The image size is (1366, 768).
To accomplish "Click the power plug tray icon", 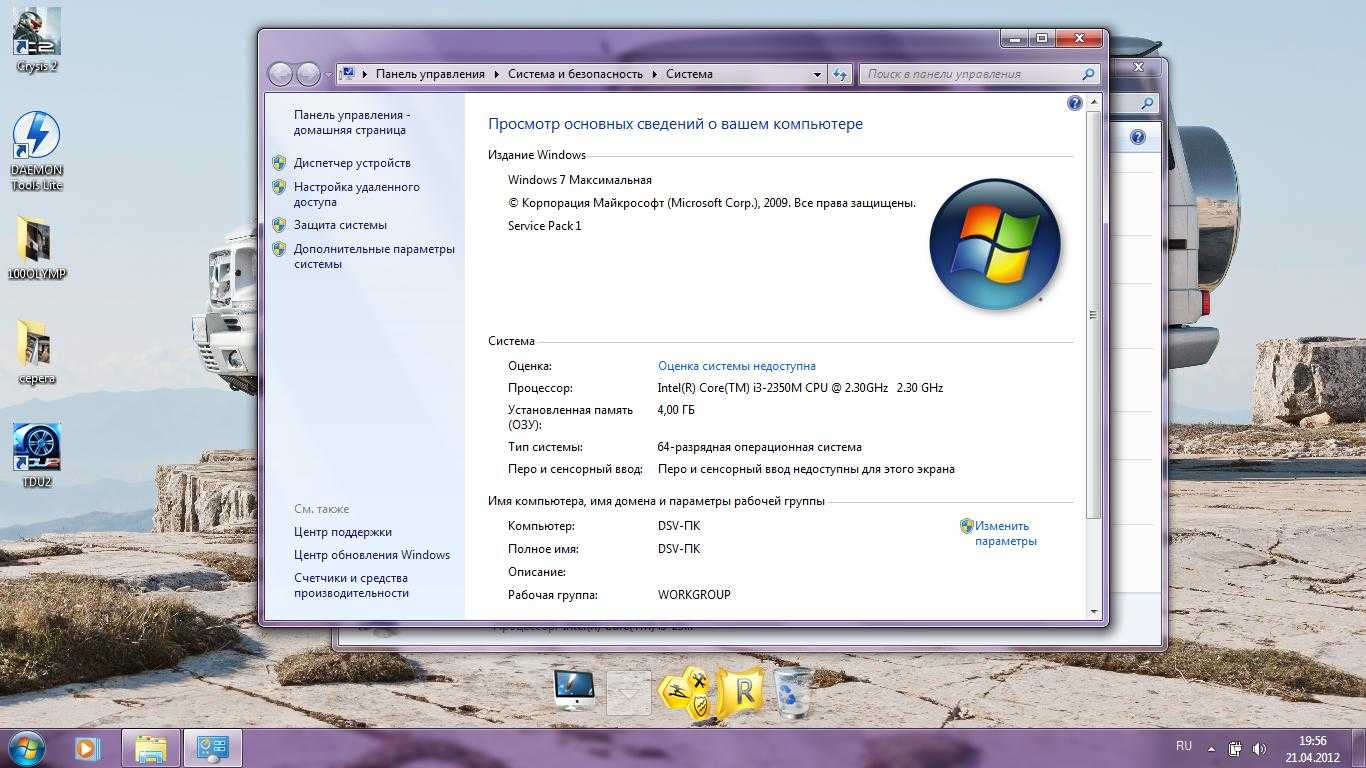I will pyautogui.click(x=1236, y=748).
